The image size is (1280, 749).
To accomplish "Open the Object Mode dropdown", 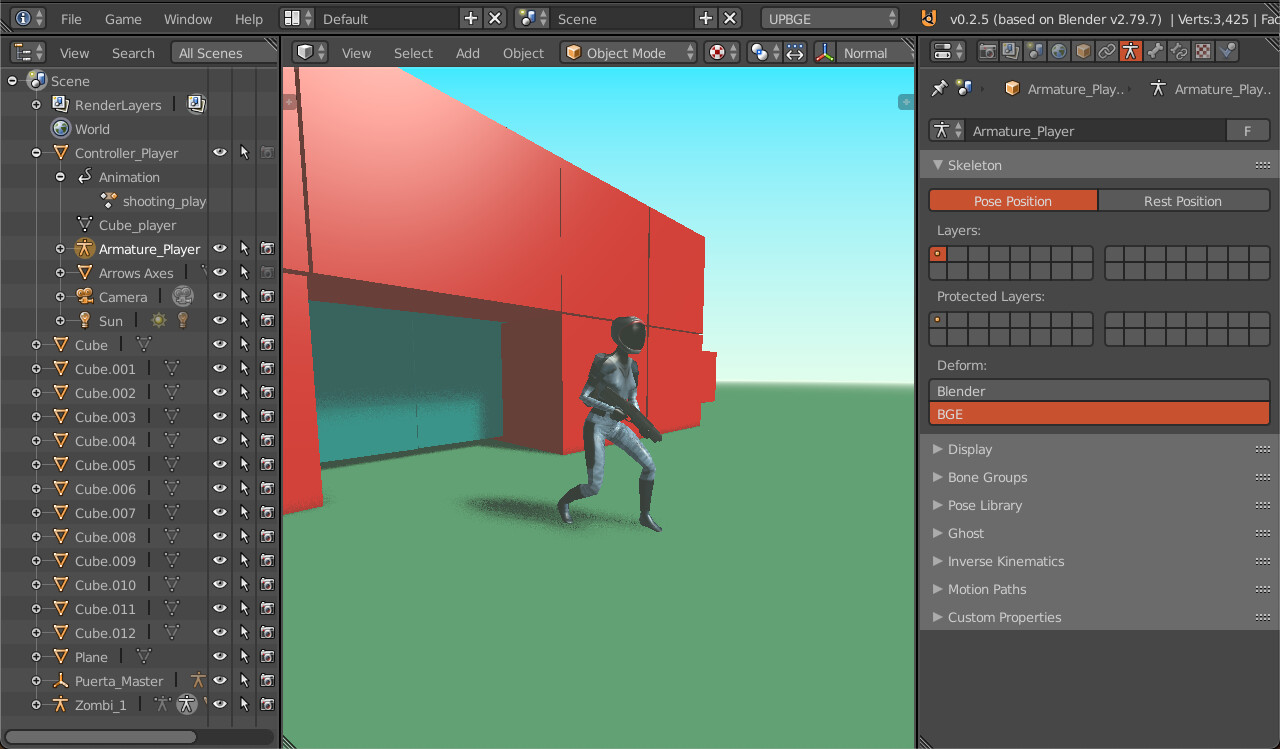I will click(x=629, y=53).
